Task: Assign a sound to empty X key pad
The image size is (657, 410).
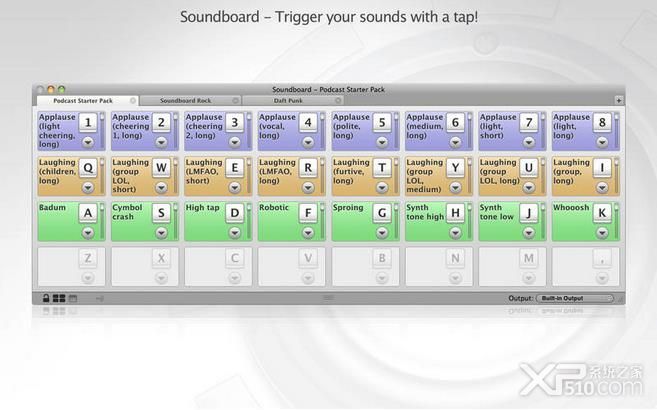Action: (145, 266)
